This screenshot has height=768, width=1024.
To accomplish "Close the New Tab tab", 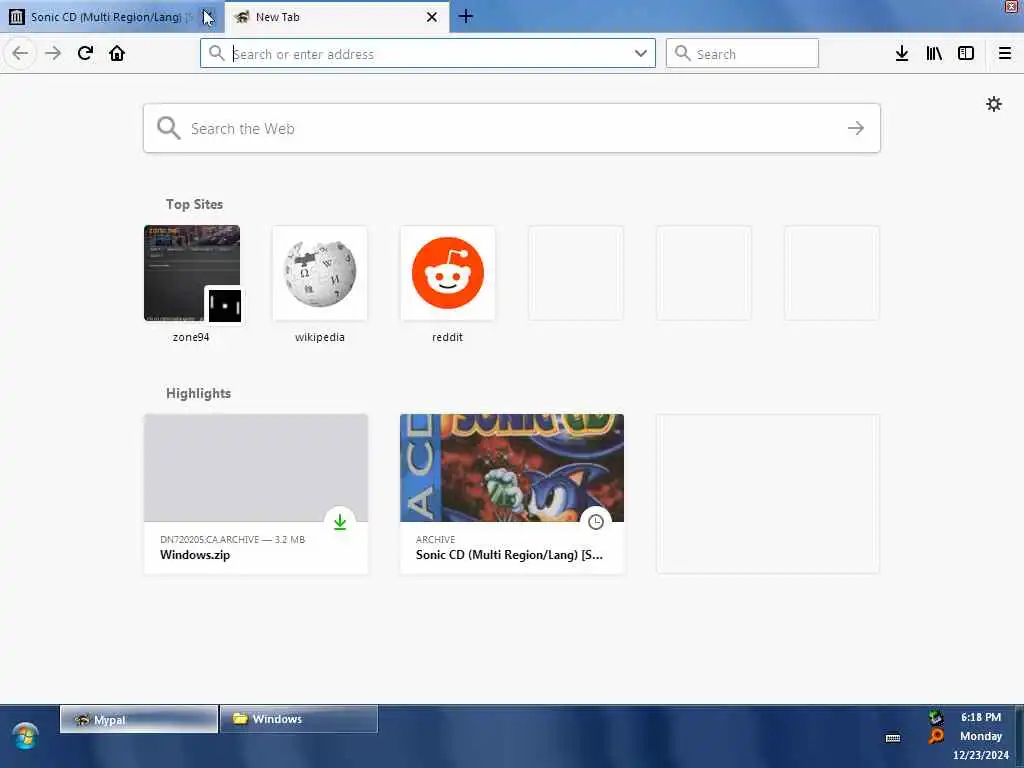I will (432, 17).
